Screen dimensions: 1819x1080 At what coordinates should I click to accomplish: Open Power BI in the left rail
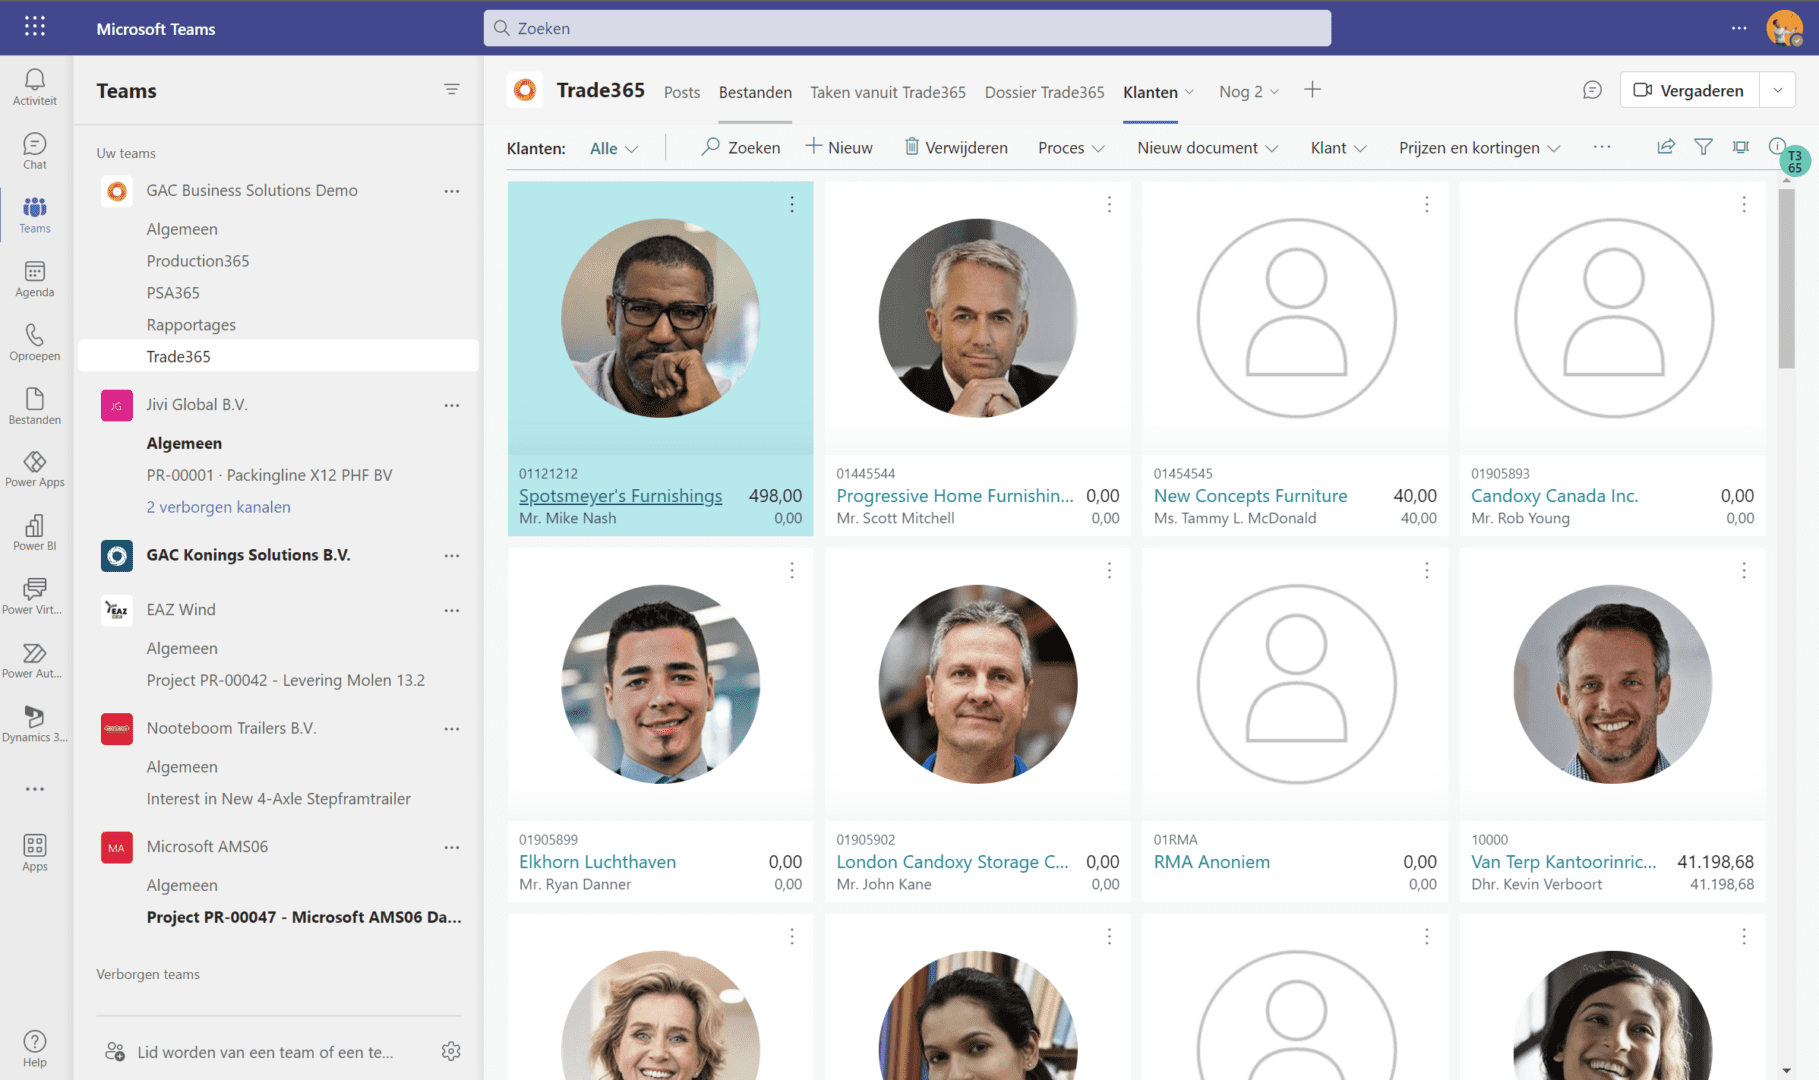tap(35, 533)
